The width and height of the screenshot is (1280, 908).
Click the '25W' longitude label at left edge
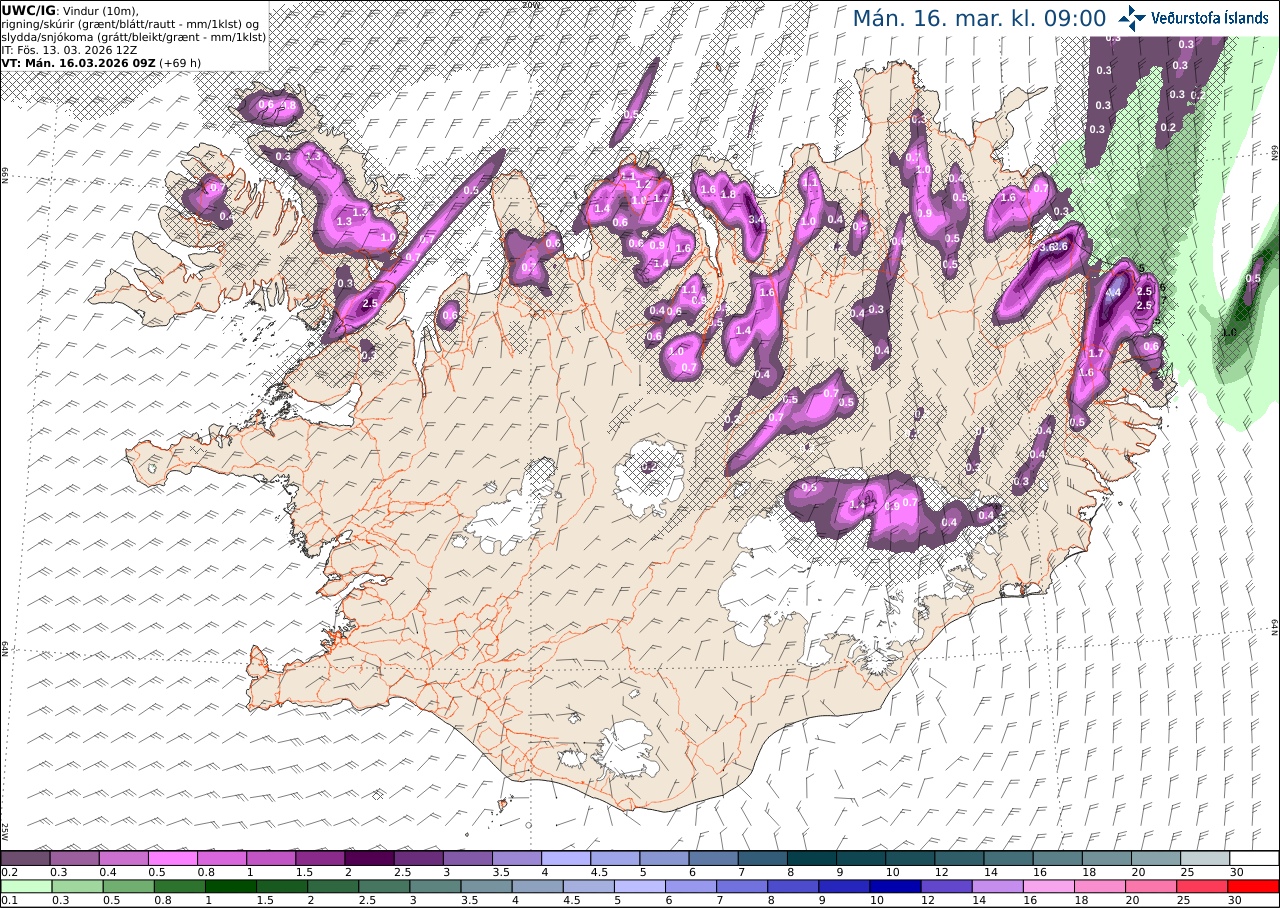point(5,830)
